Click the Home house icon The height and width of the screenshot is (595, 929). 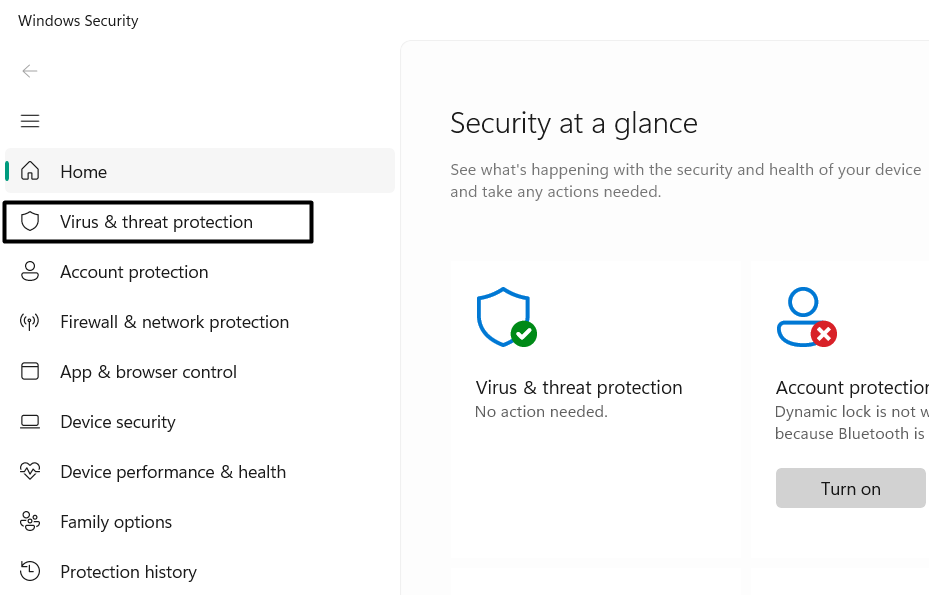[30, 171]
